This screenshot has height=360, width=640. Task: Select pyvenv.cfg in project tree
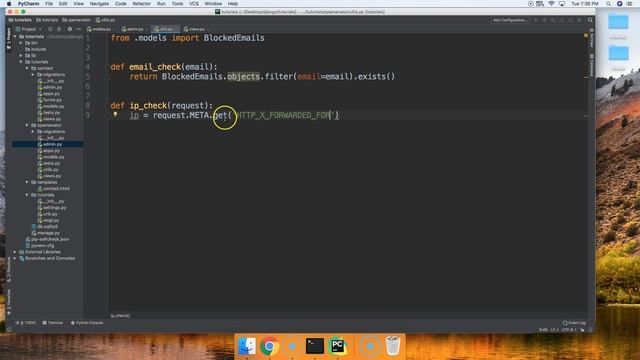(40, 246)
